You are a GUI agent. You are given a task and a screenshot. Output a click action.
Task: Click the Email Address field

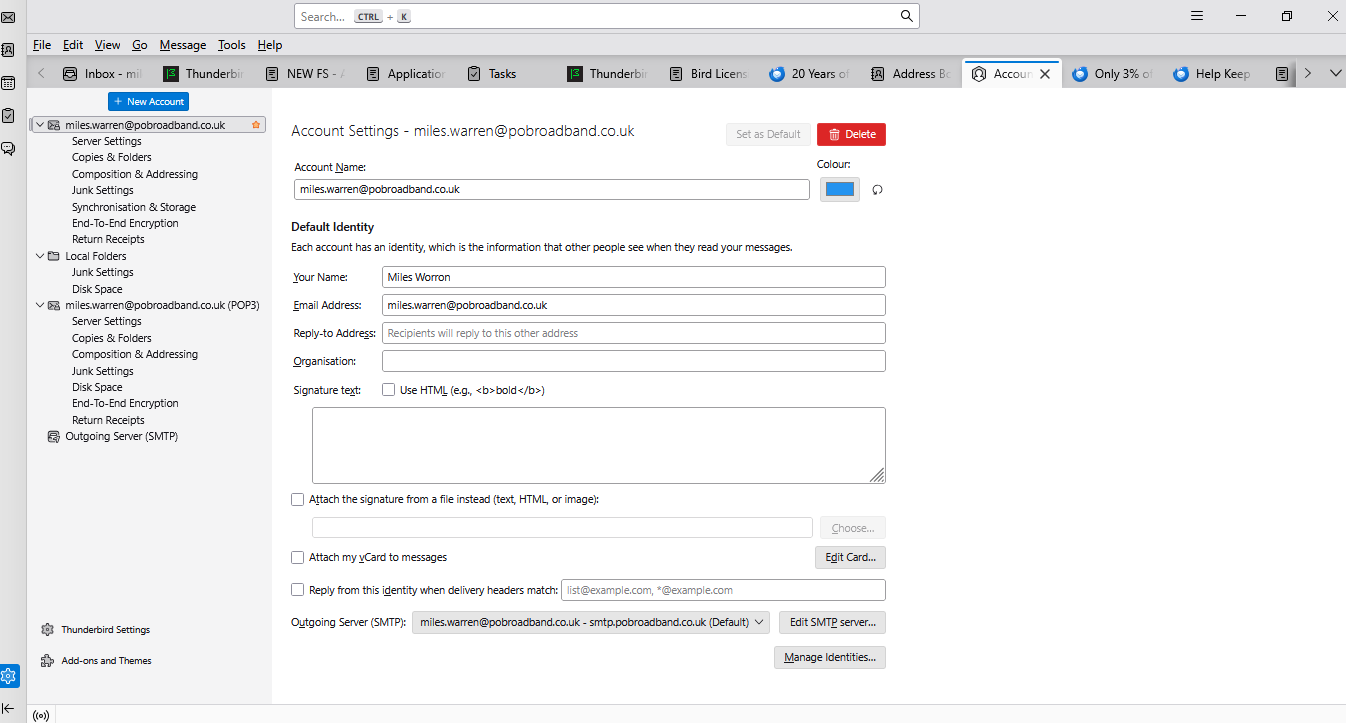tap(634, 305)
